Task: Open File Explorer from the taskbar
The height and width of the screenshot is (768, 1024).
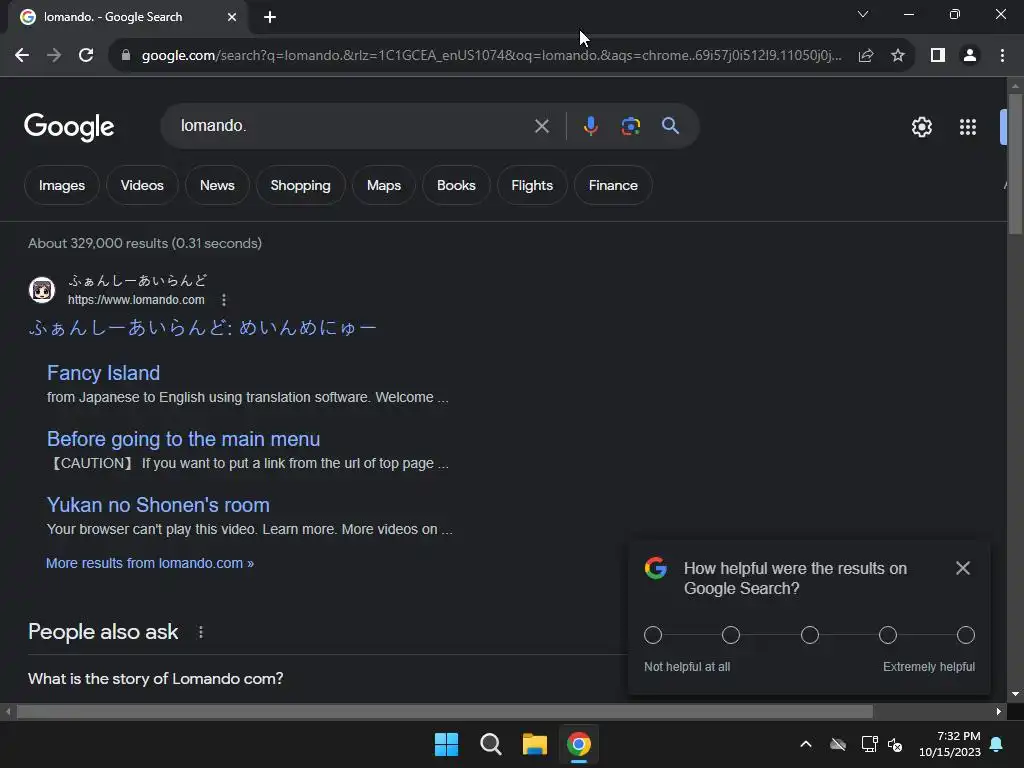Action: pos(535,744)
